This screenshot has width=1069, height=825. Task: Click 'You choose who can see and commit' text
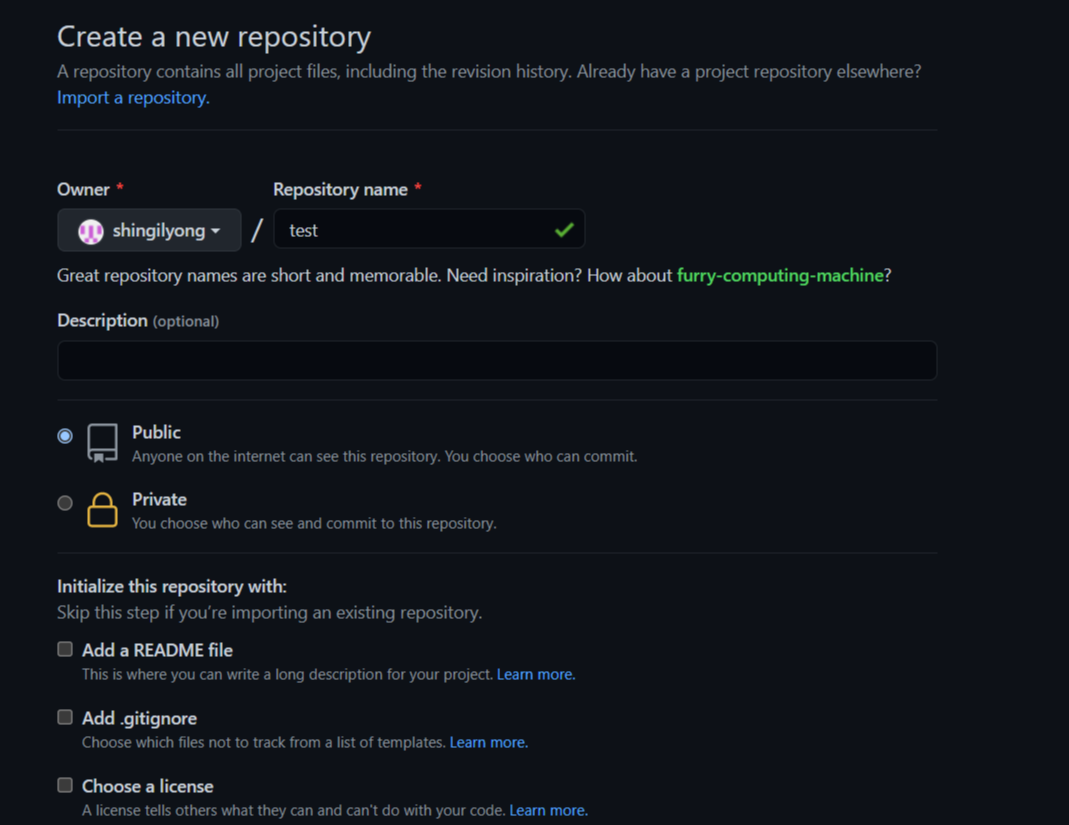pos(314,524)
